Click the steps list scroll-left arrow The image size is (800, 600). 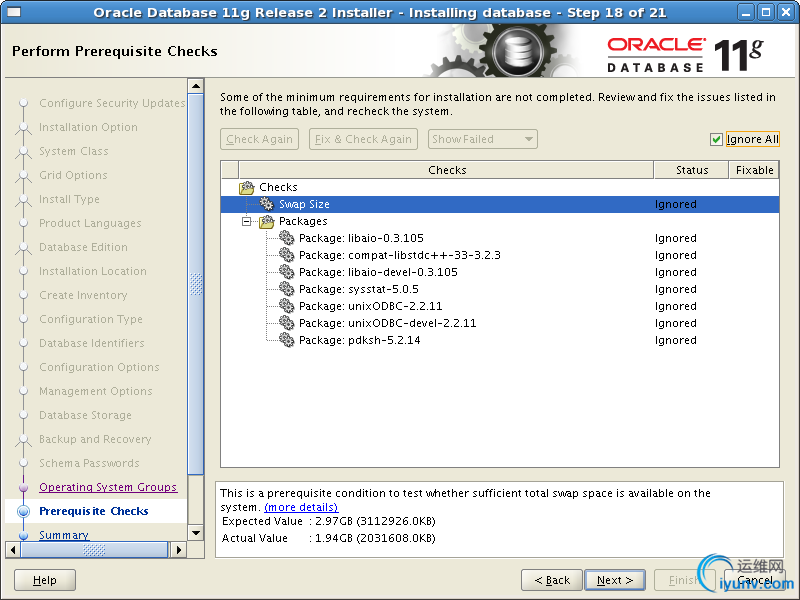point(13,550)
